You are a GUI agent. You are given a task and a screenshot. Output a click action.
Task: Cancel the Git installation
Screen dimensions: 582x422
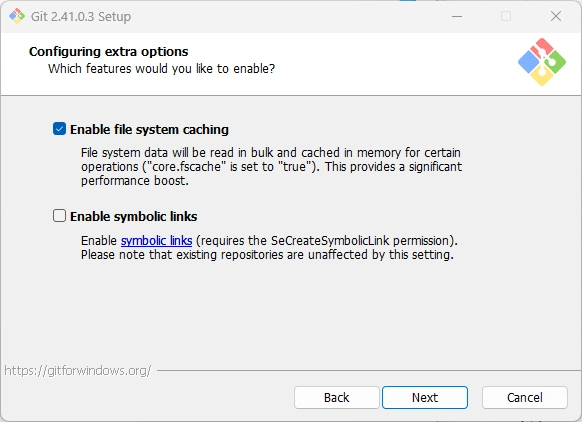tap(525, 398)
